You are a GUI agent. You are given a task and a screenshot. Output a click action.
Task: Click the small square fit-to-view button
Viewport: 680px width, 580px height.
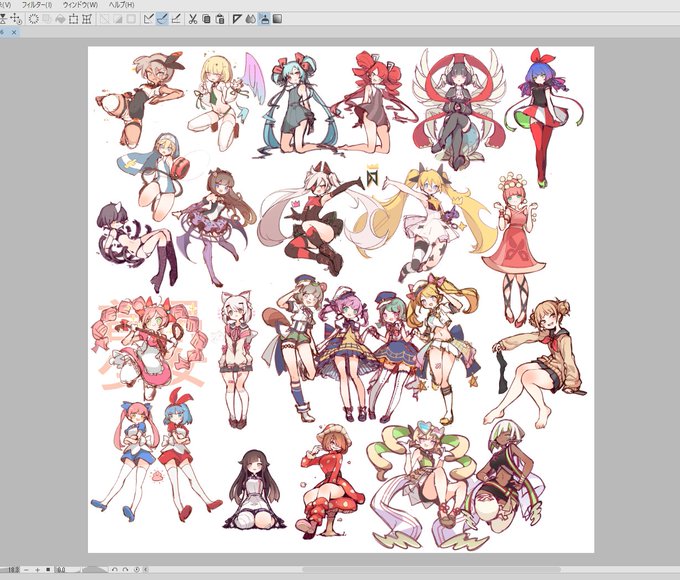(x=48, y=570)
